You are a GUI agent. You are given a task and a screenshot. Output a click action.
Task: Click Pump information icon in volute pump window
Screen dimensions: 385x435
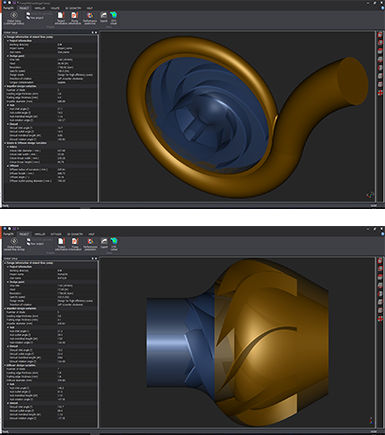74,18
